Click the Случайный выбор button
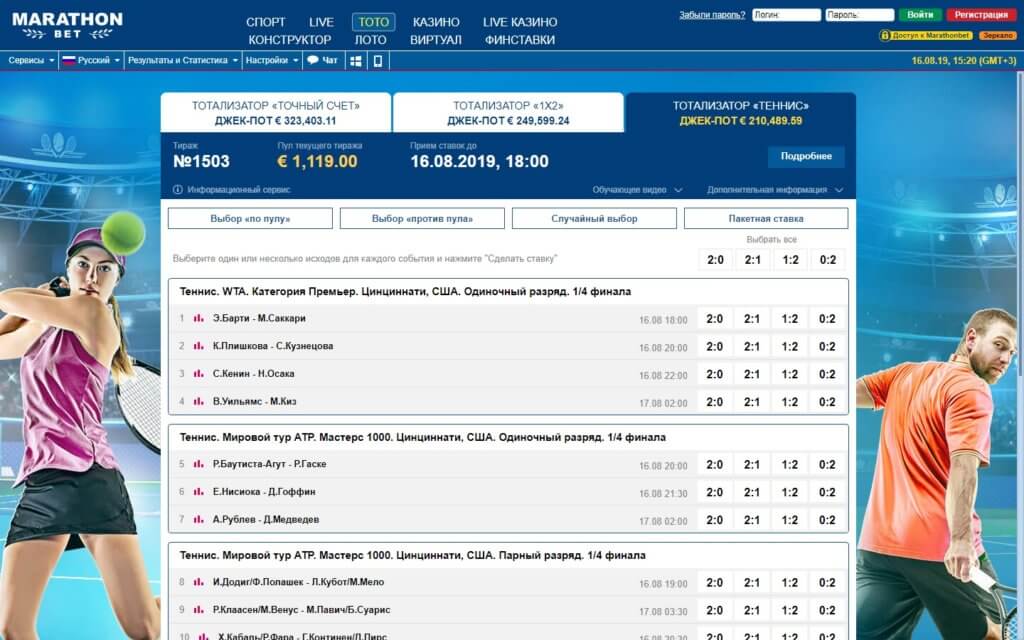 [x=594, y=218]
